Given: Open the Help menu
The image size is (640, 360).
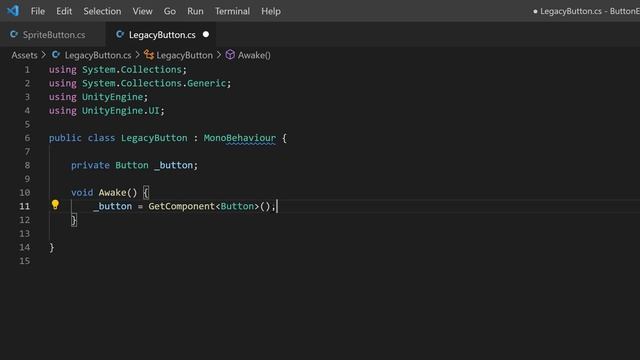Looking at the screenshot, I should coord(271,11).
